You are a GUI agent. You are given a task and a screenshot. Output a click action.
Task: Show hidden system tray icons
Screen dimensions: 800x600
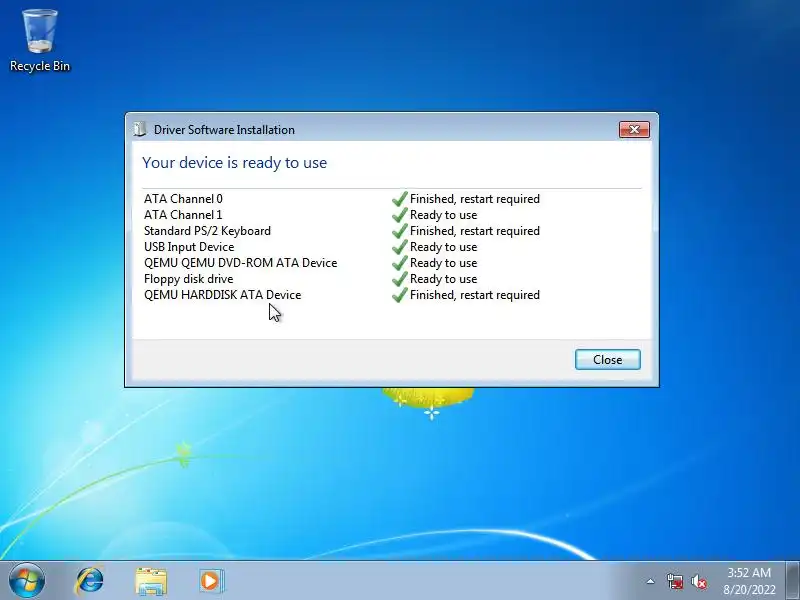(x=651, y=581)
